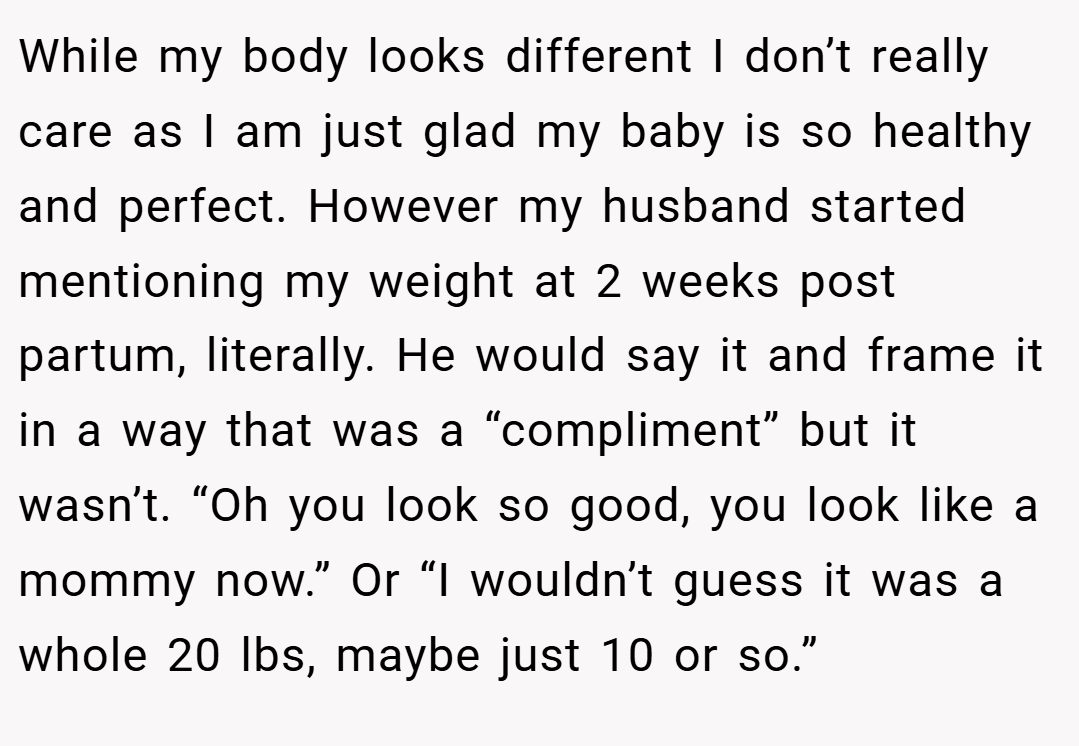Image resolution: width=1079 pixels, height=746 pixels.
Task: Click the word "While" at the paragraph start
Action: pyautogui.click(x=78, y=55)
